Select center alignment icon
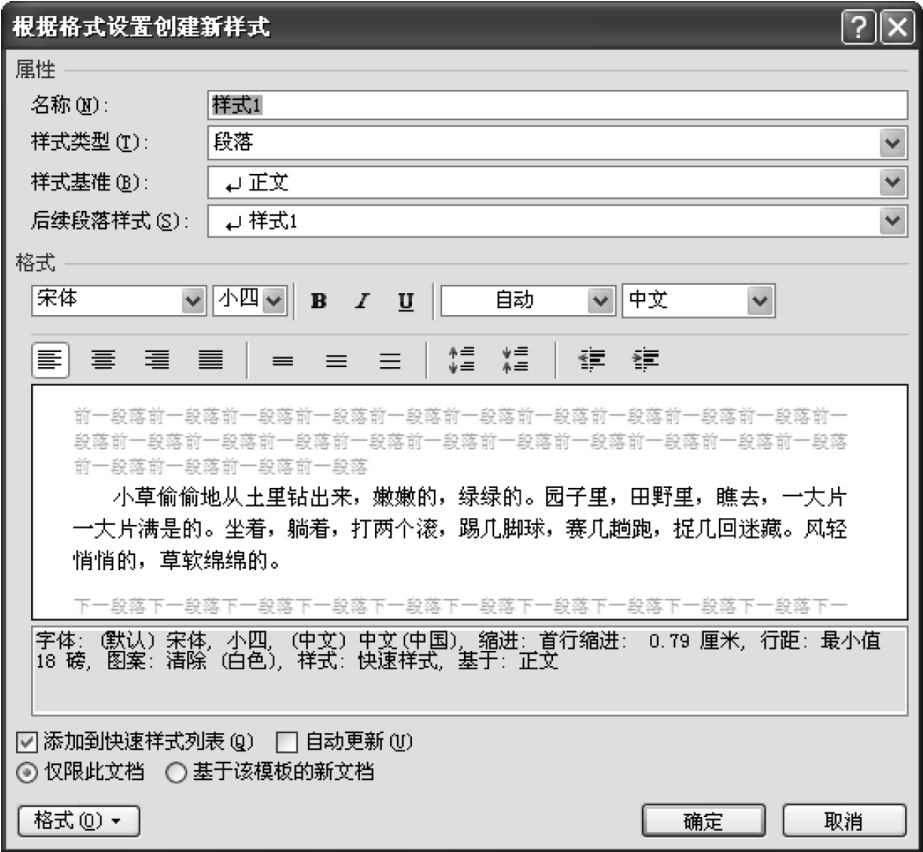Screen dimensions: 923x852 103,359
